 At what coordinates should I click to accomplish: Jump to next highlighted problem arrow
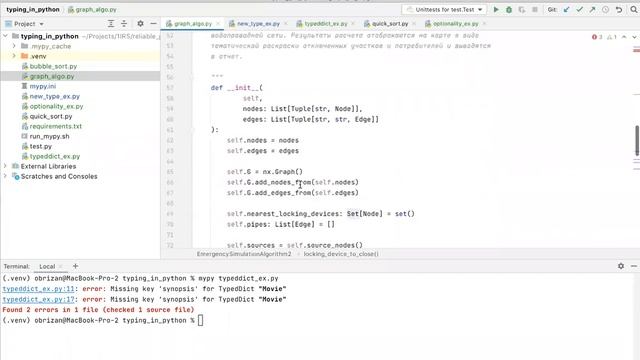[x=634, y=37]
